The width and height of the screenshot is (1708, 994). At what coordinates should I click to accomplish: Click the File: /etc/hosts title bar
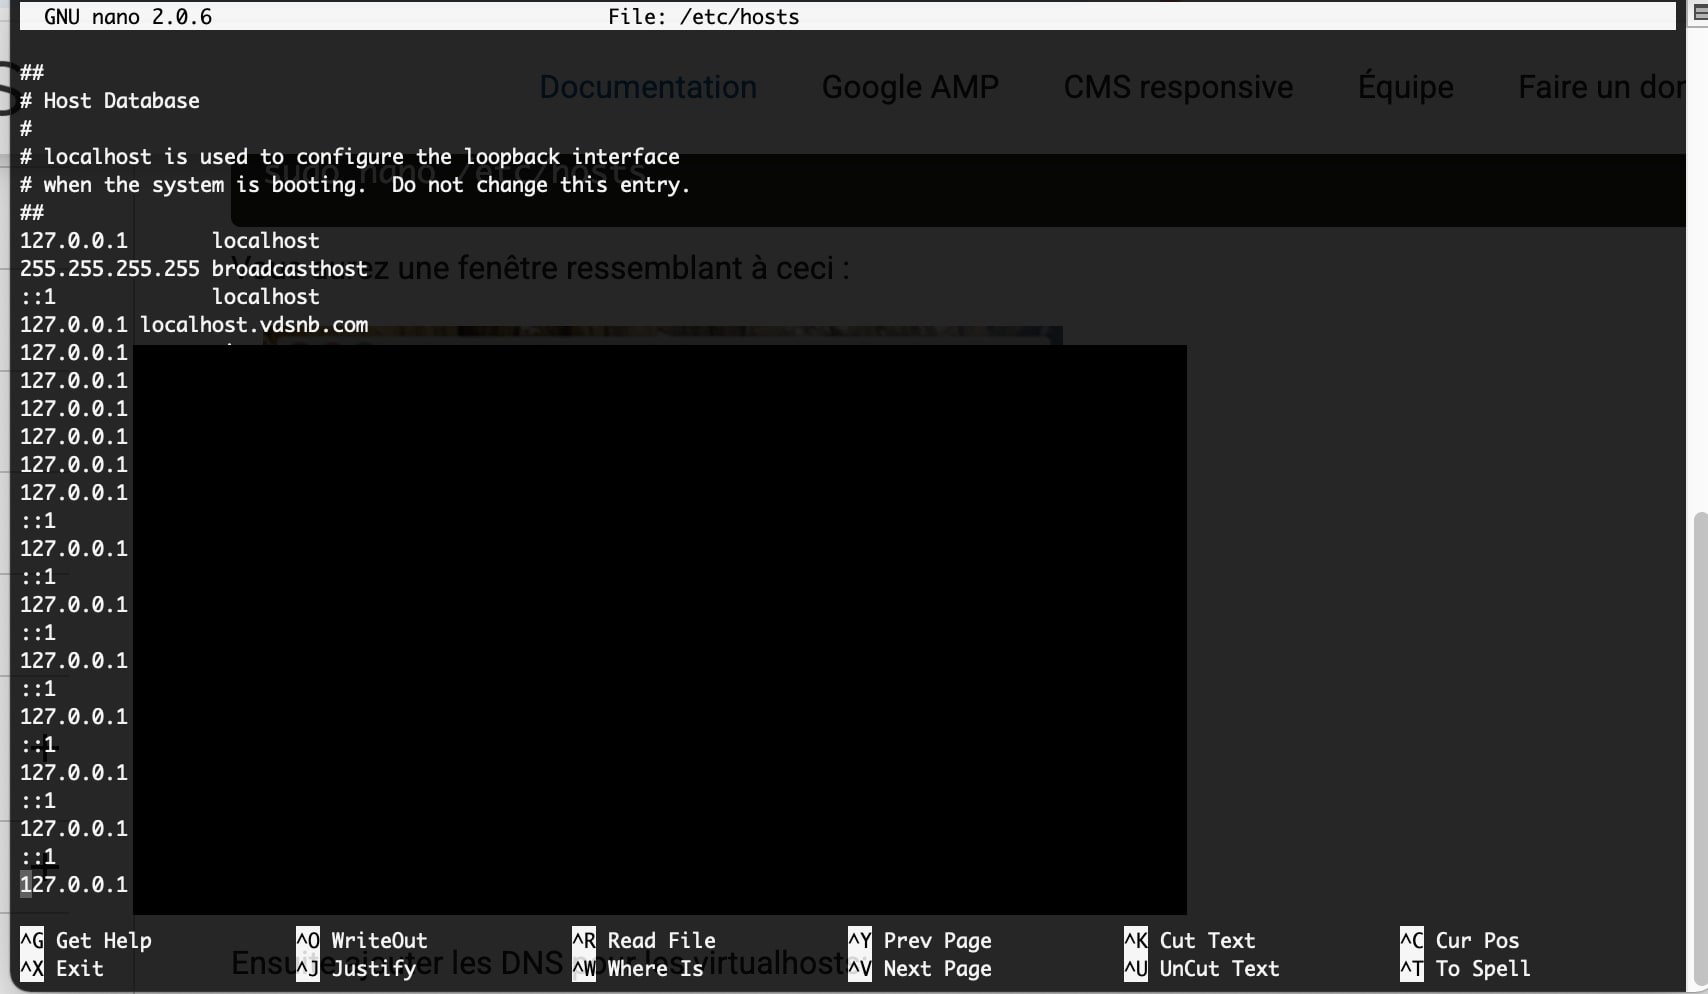point(703,16)
